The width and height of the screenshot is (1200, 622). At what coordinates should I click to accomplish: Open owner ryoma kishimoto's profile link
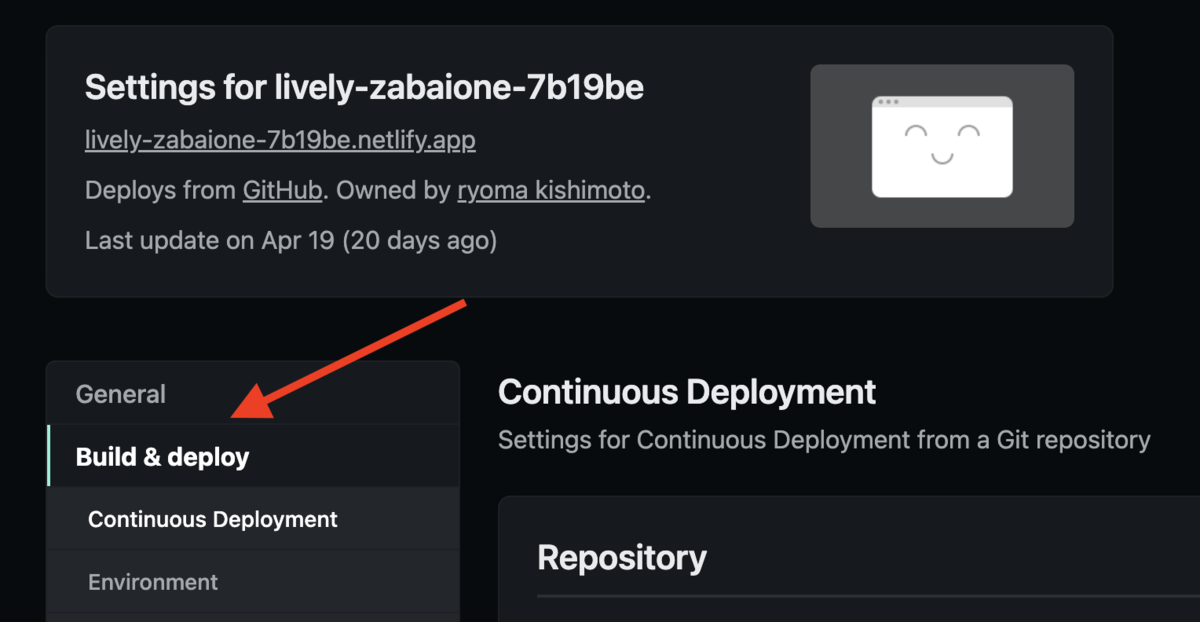tap(551, 190)
